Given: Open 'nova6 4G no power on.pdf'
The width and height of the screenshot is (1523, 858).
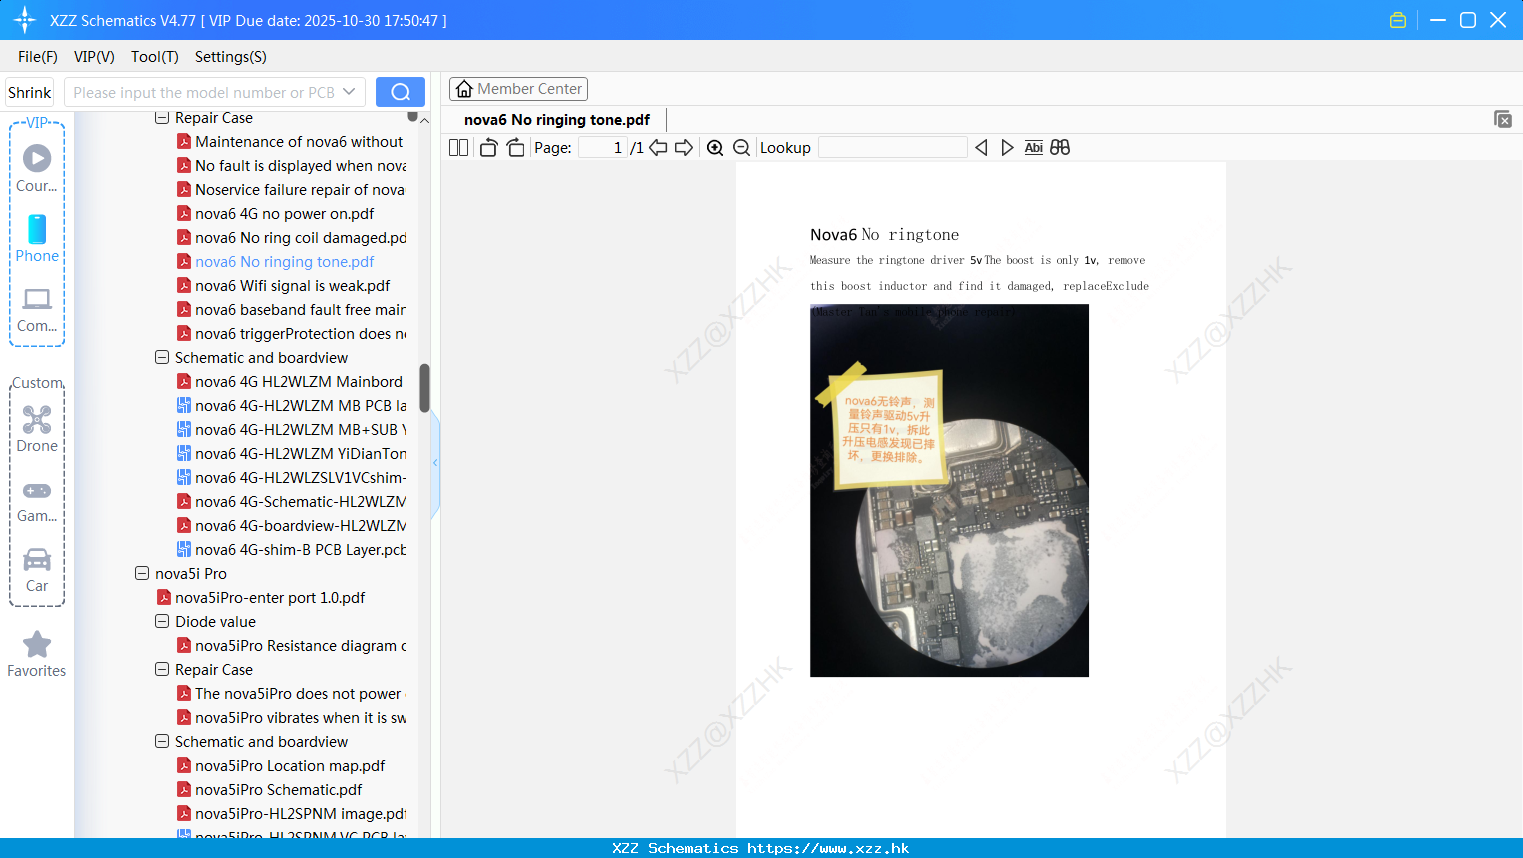Looking at the screenshot, I should tap(276, 214).
